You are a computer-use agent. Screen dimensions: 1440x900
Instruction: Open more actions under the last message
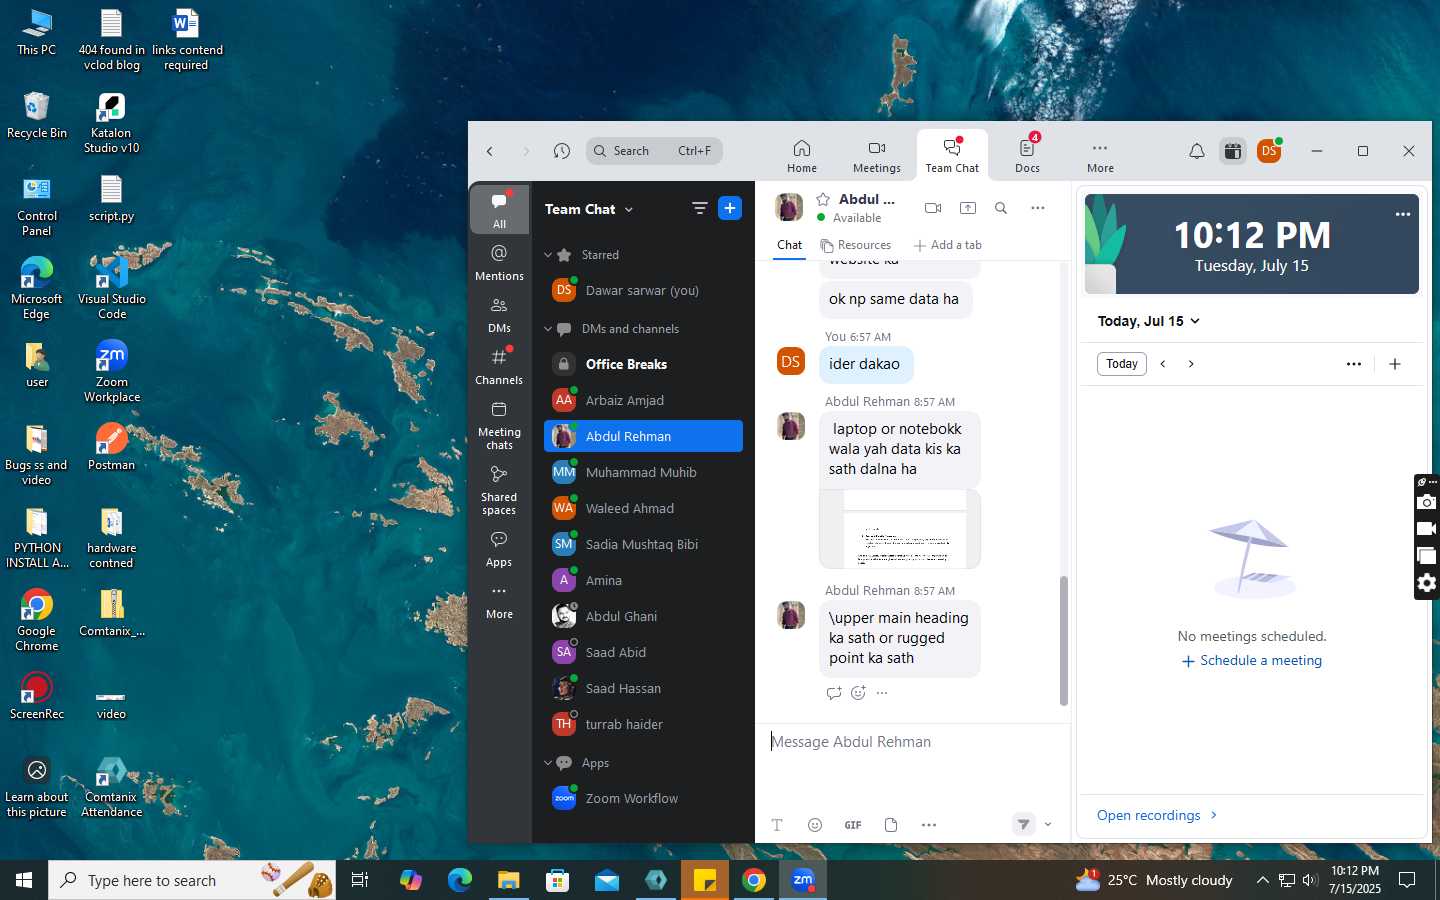coord(881,693)
